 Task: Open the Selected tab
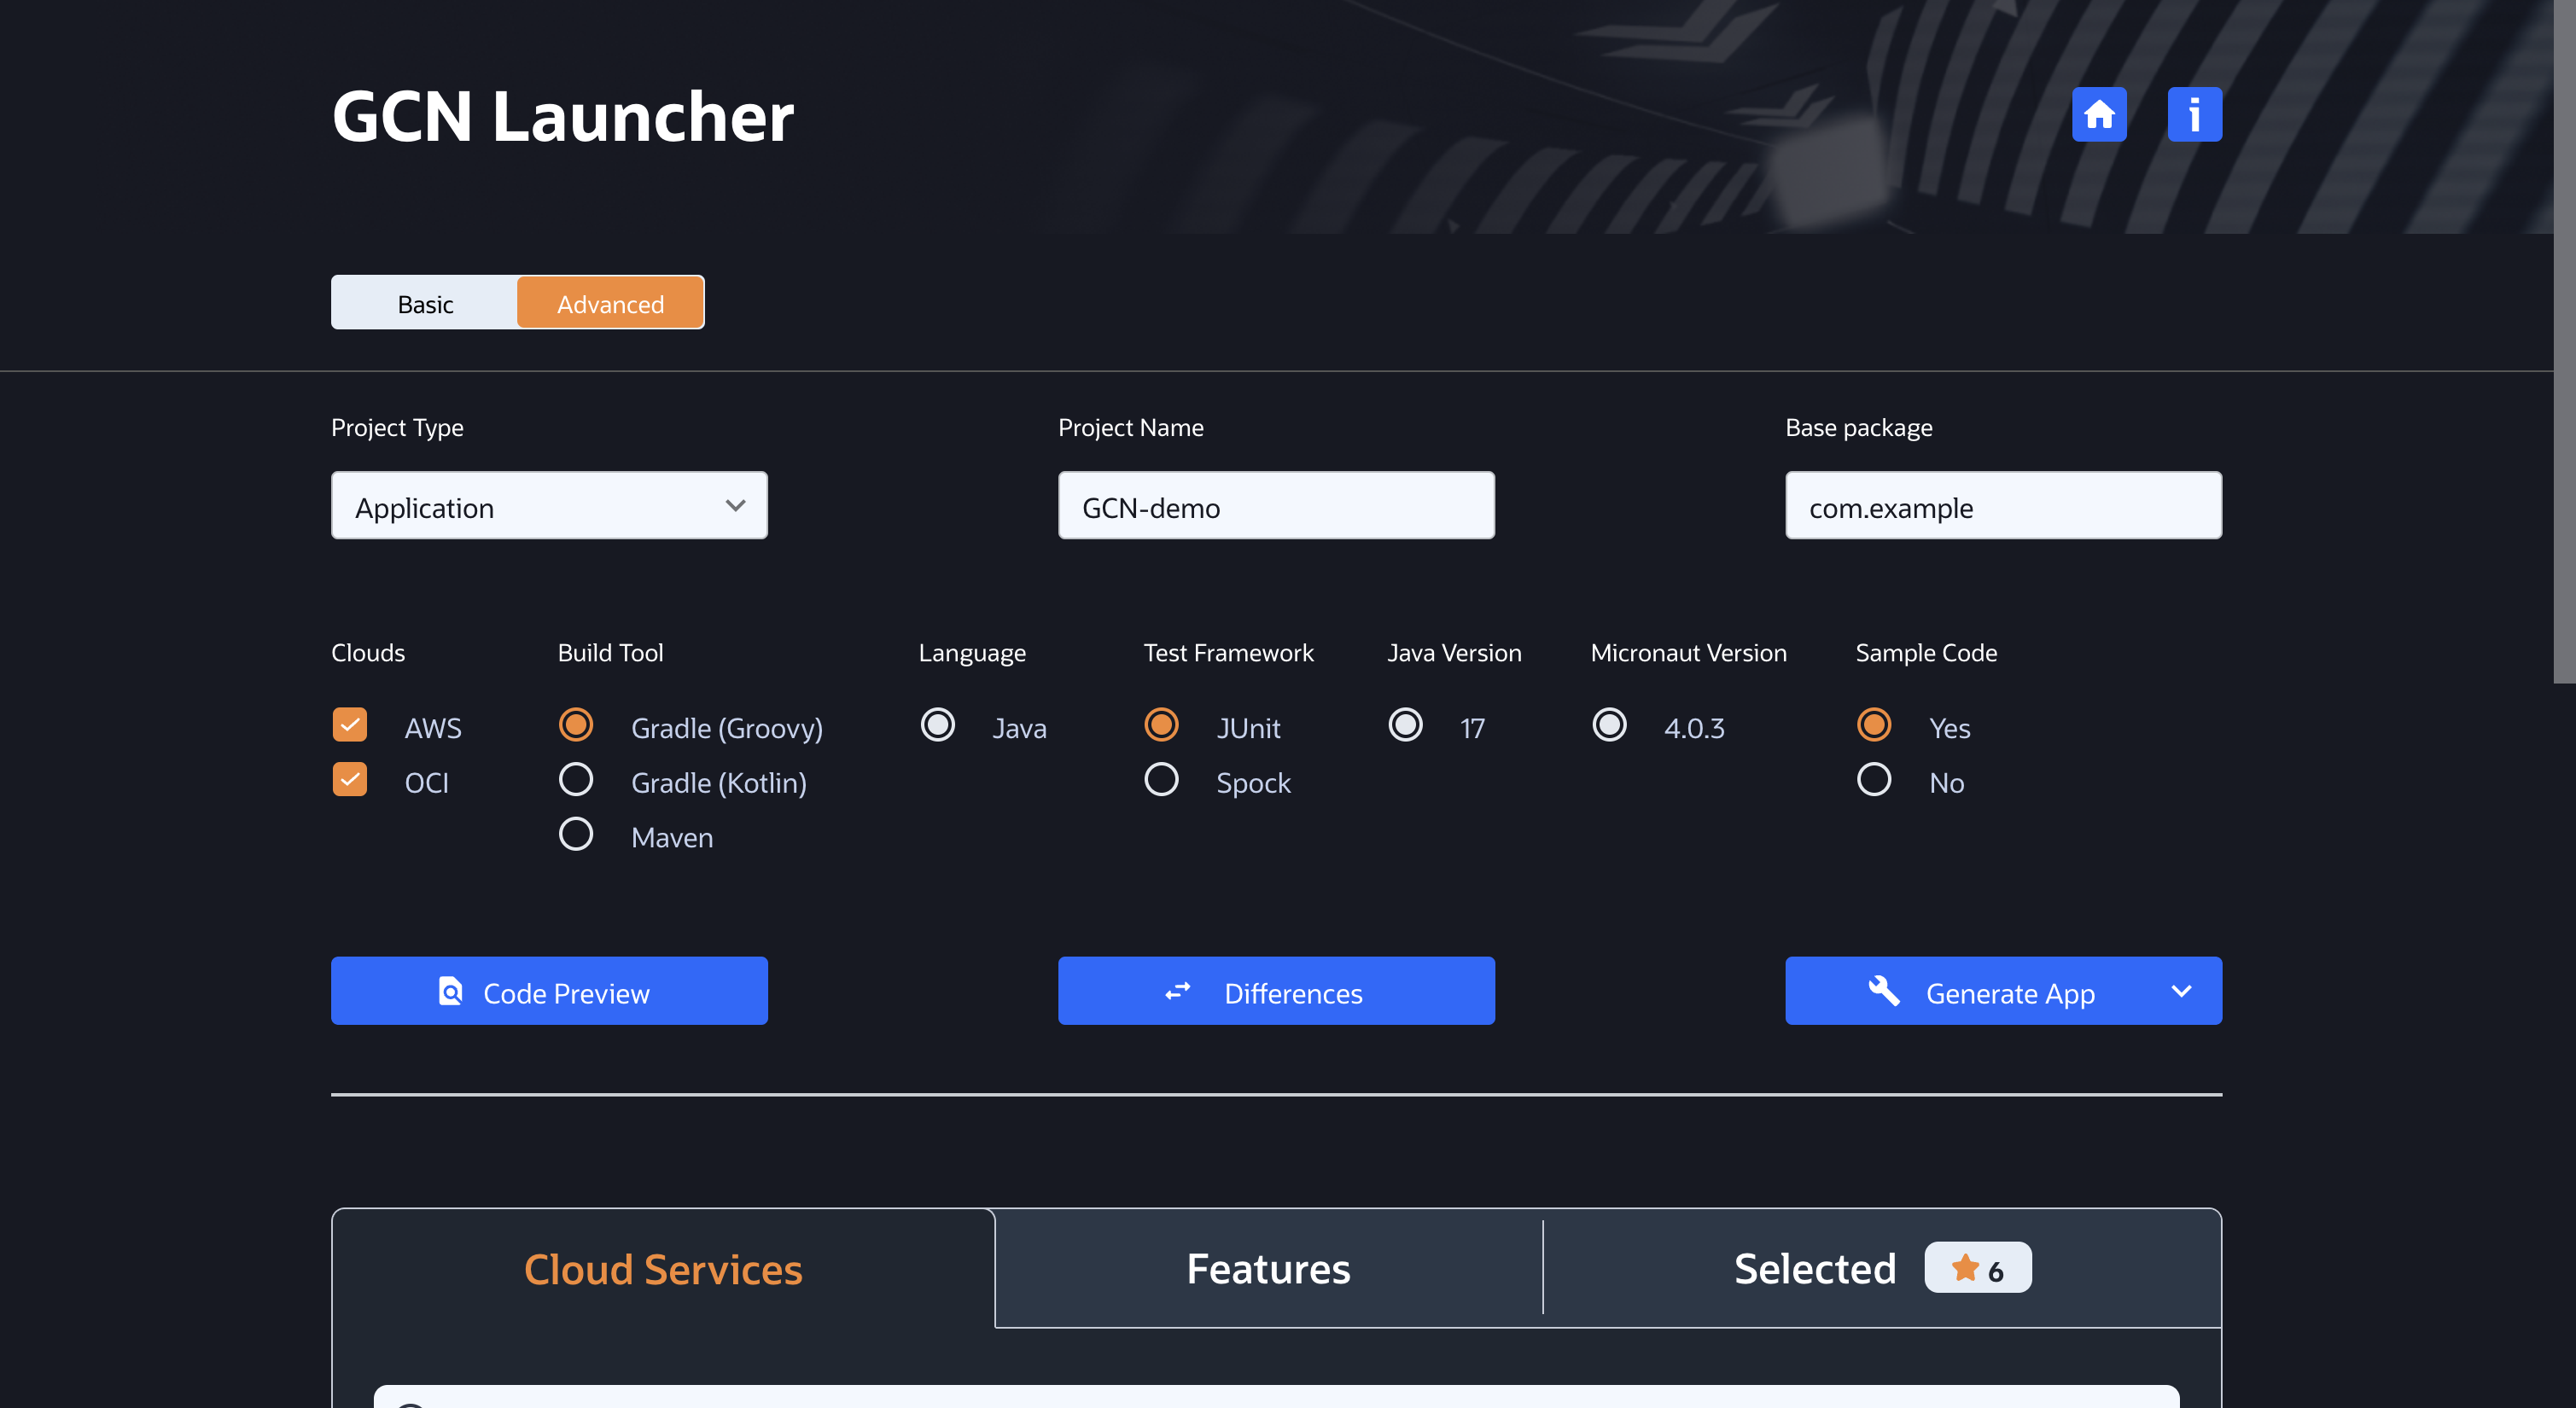coord(1815,1267)
